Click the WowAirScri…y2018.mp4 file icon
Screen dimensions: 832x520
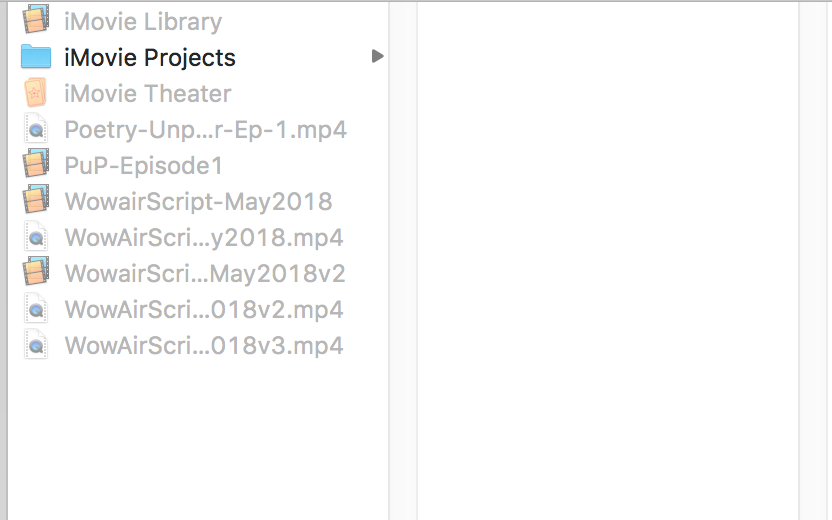click(36, 237)
